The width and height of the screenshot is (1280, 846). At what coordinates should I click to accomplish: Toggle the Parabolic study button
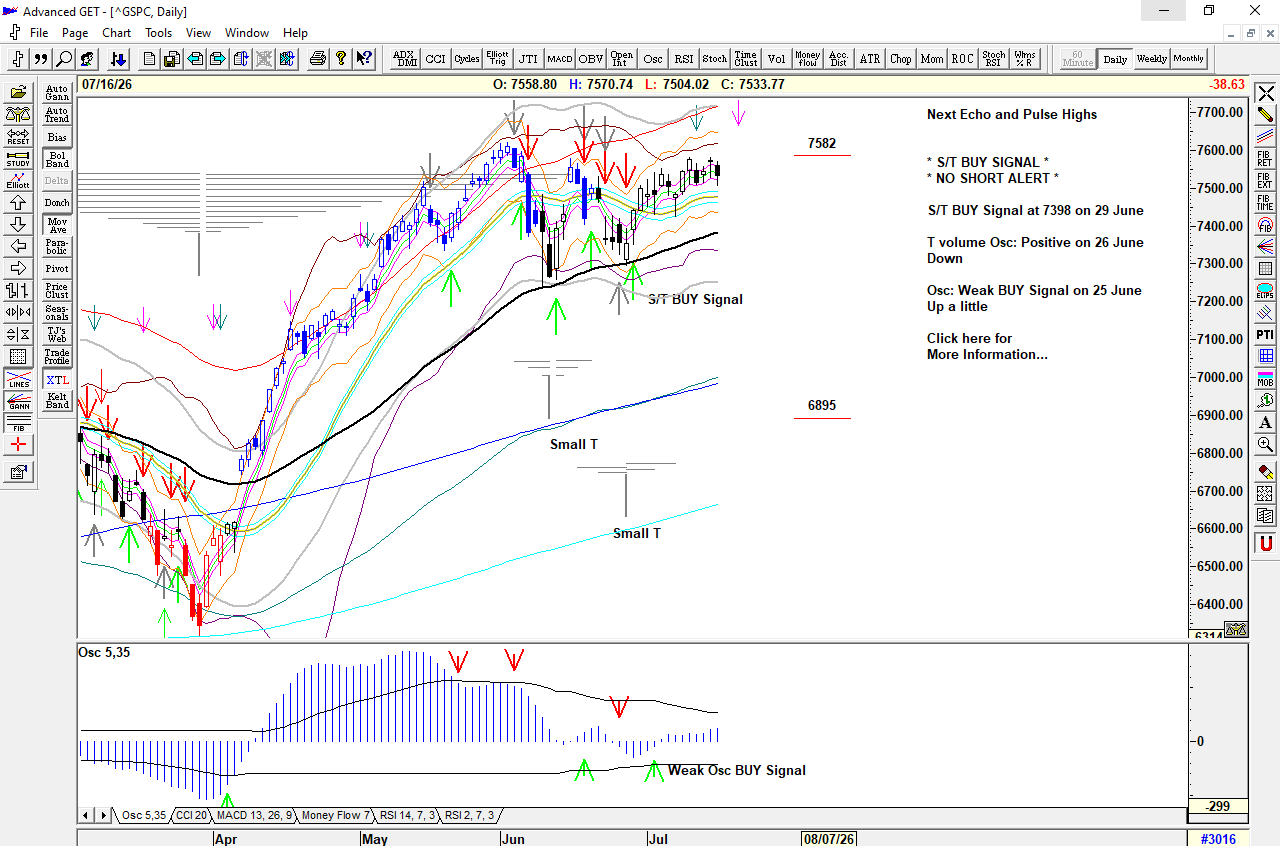pos(57,247)
